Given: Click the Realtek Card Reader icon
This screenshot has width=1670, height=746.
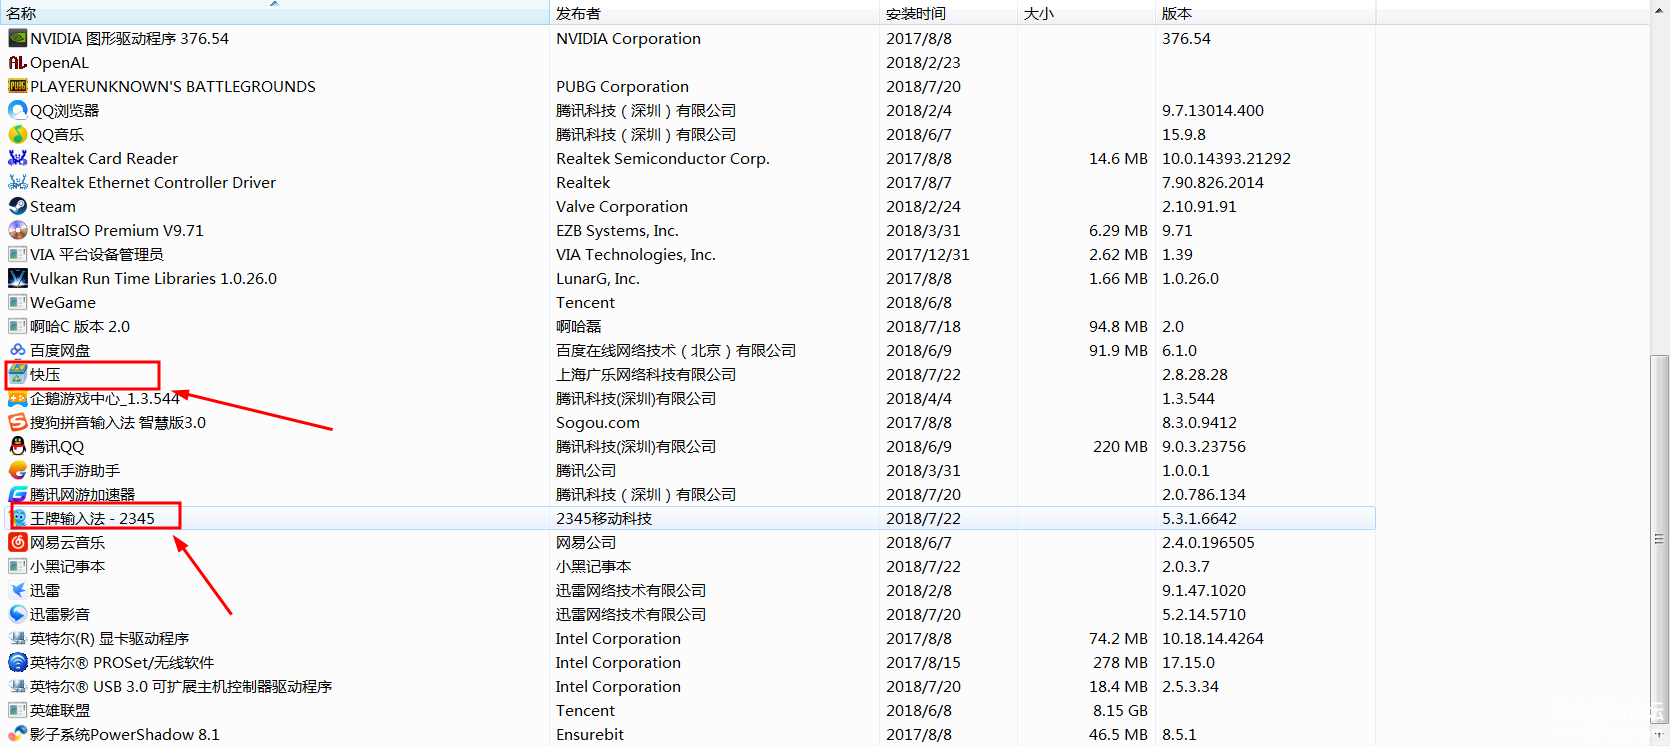Looking at the screenshot, I should [17, 158].
